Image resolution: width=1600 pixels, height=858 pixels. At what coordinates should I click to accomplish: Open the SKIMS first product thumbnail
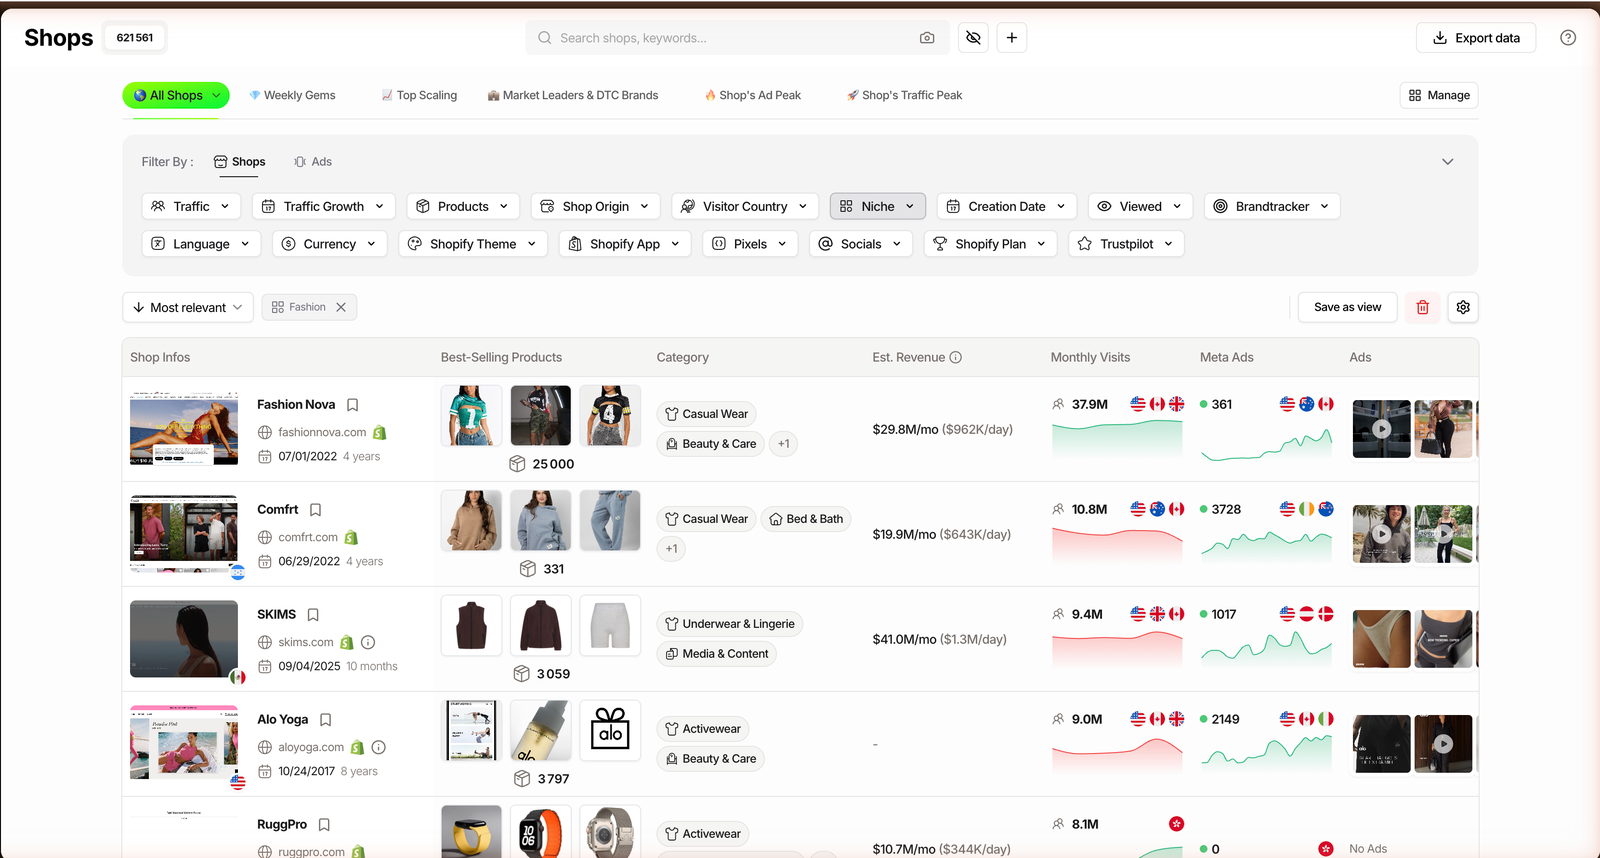pyautogui.click(x=471, y=625)
